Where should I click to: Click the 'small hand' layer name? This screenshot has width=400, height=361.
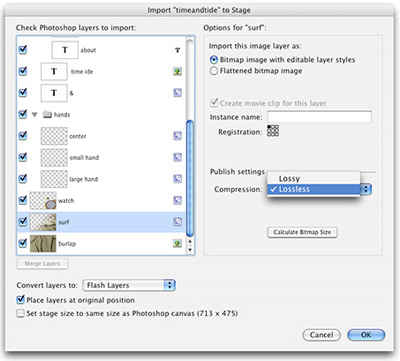coord(84,158)
